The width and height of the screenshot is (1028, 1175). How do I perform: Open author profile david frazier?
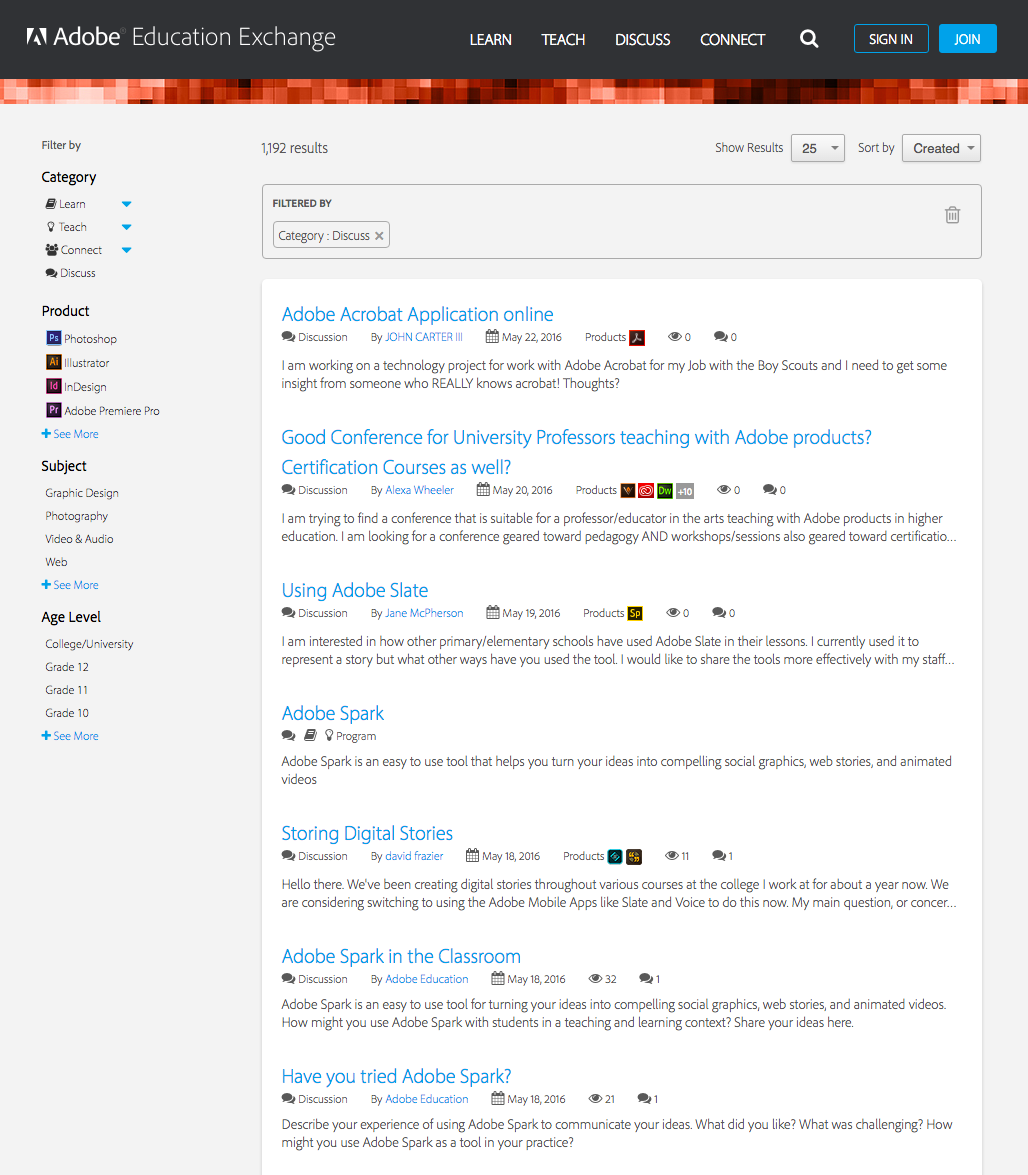coord(414,856)
